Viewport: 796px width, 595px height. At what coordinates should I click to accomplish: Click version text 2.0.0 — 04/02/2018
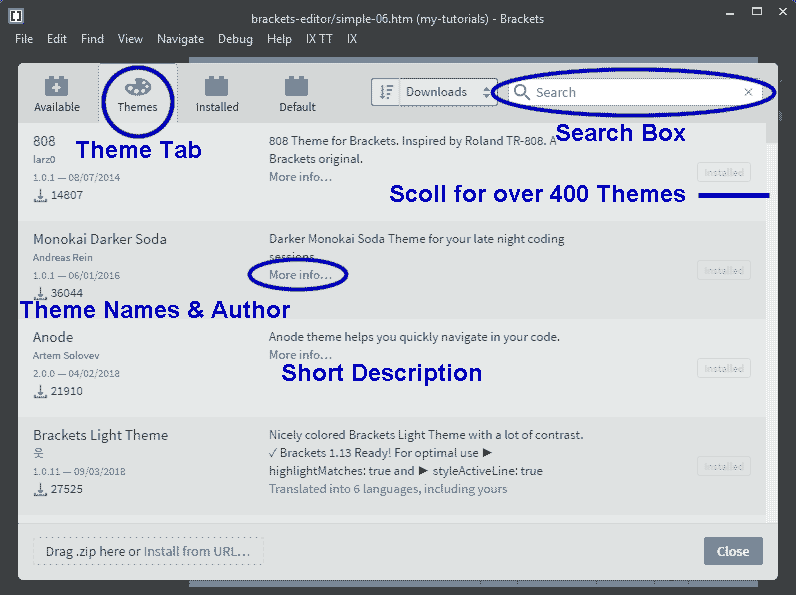(76, 374)
